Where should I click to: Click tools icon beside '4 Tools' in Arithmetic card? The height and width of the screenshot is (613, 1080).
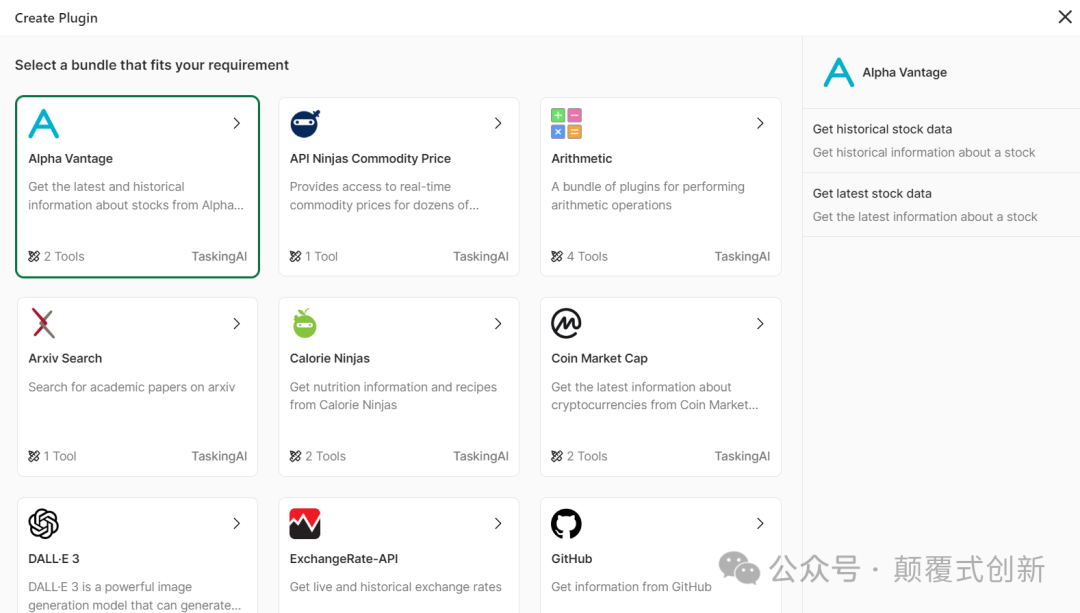point(557,256)
